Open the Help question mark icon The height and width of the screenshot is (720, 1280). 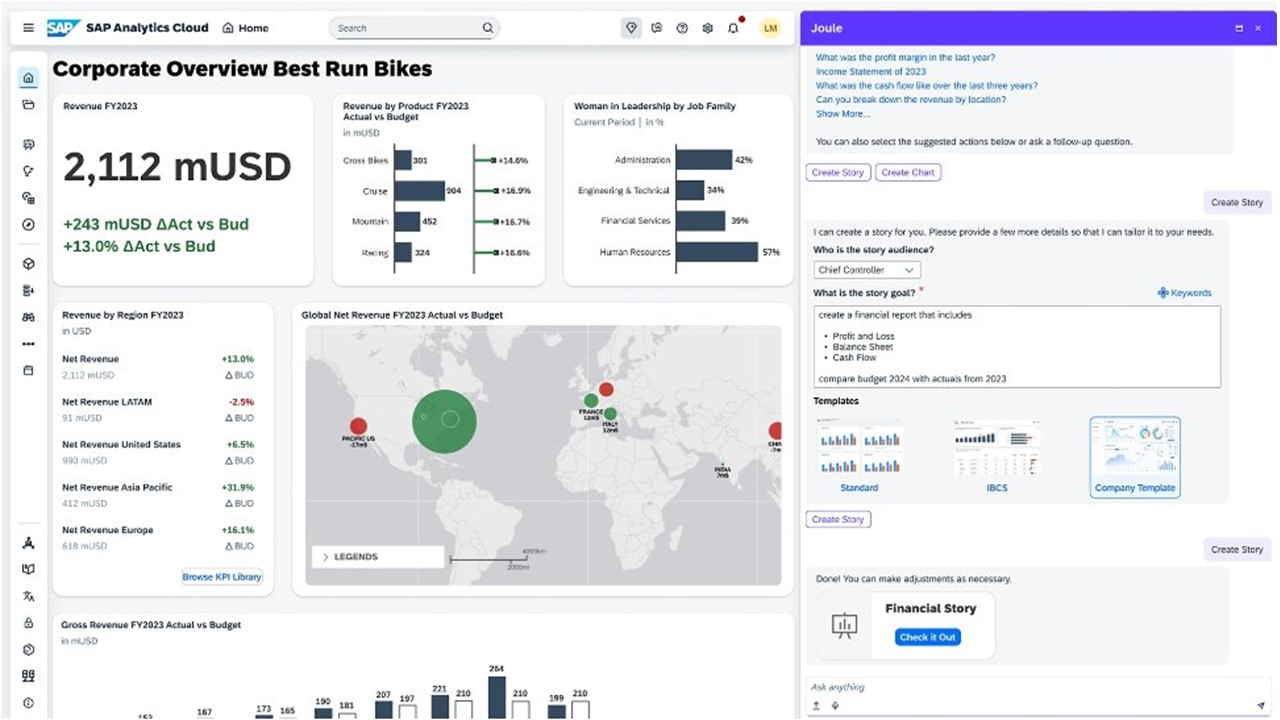pos(682,27)
